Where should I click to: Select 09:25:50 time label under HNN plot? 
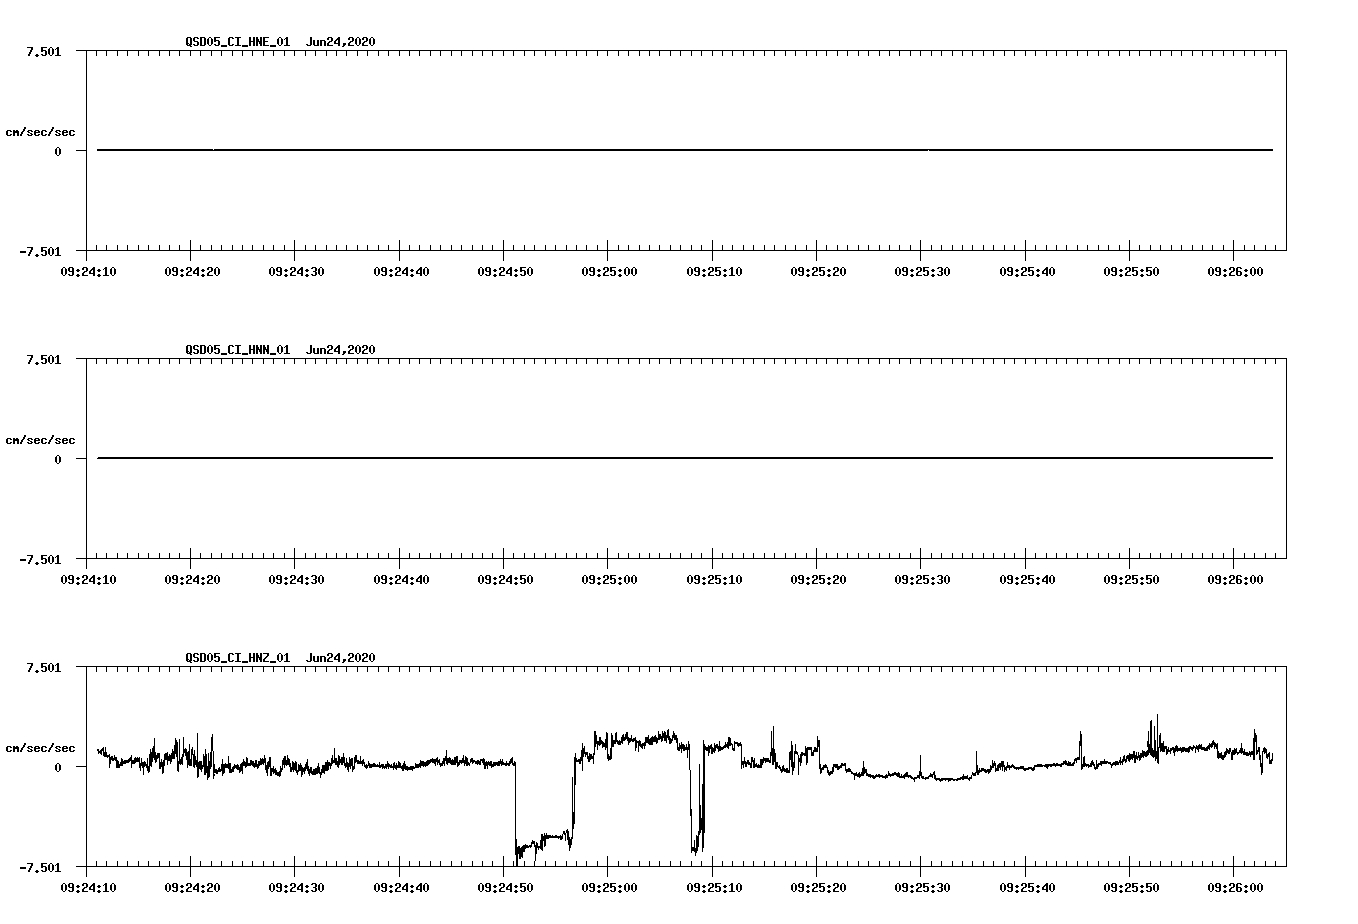[1131, 579]
